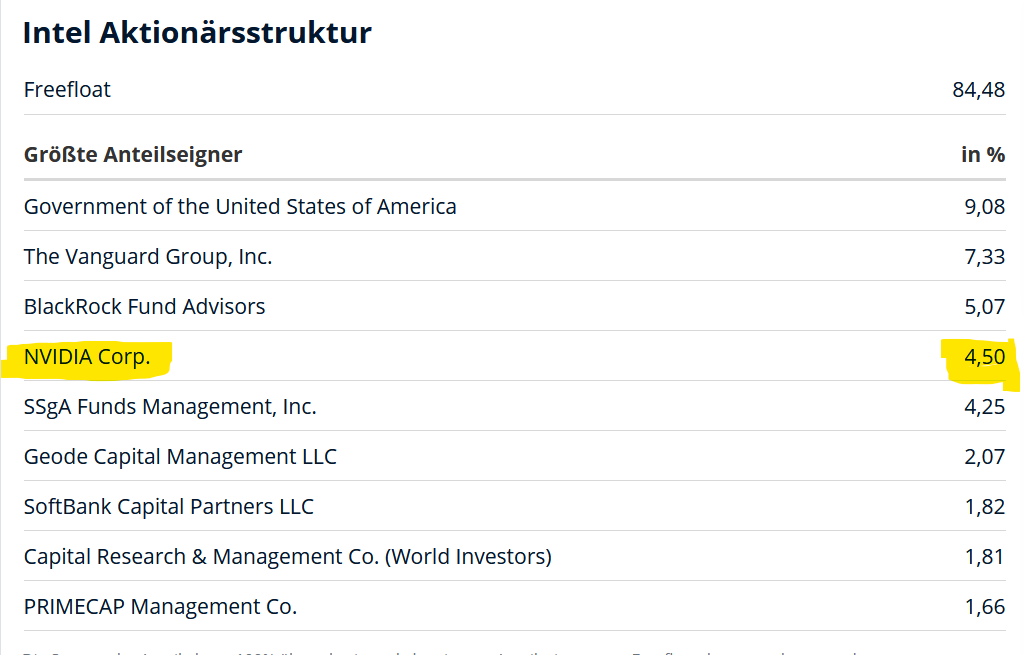Click the 7,33 percentage value
1024x655 pixels.
point(984,257)
